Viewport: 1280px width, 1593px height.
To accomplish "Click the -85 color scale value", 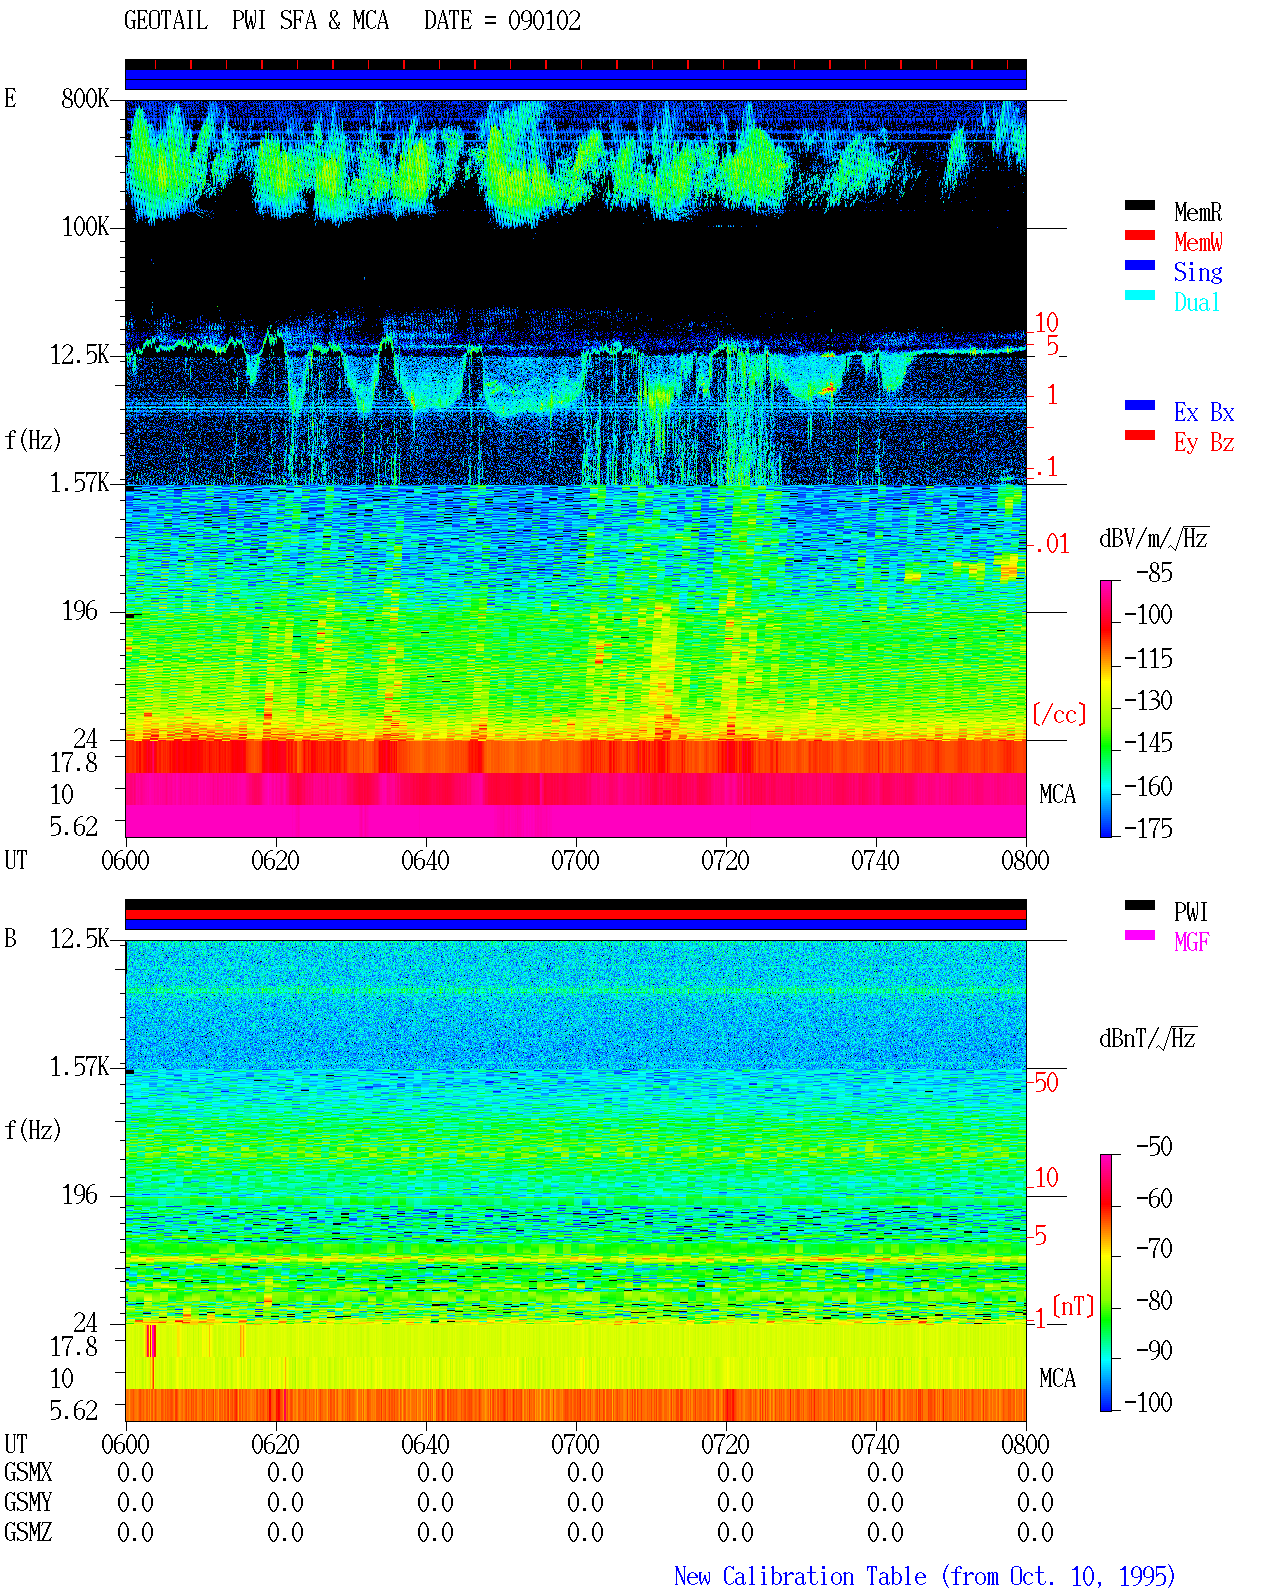I will pyautogui.click(x=1154, y=573).
